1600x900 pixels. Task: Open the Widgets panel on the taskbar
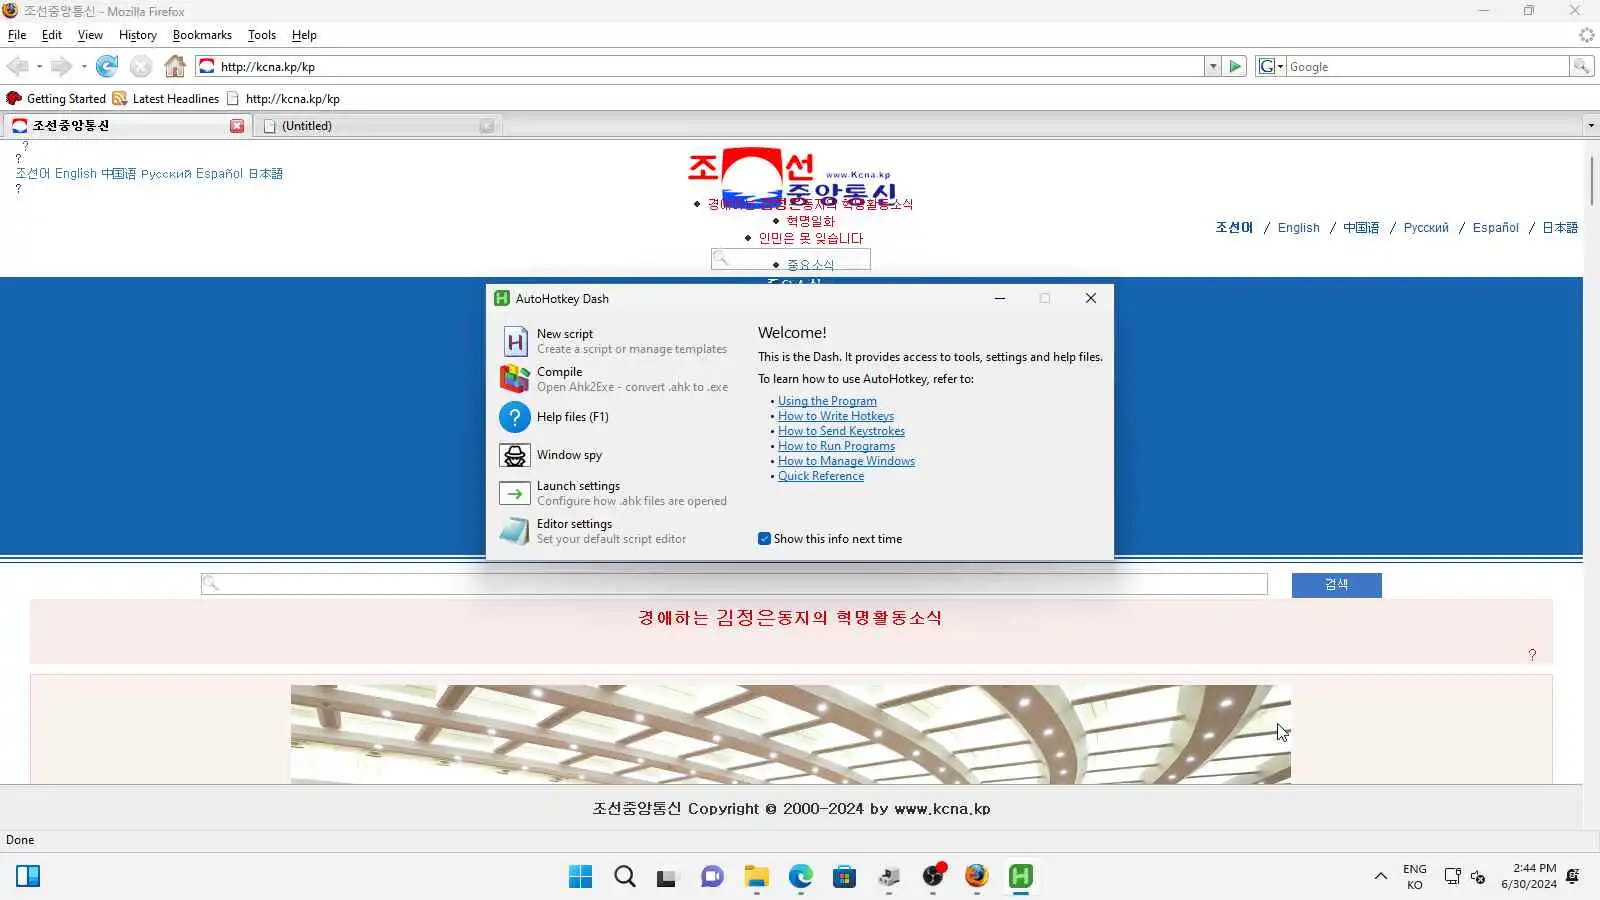(x=28, y=877)
